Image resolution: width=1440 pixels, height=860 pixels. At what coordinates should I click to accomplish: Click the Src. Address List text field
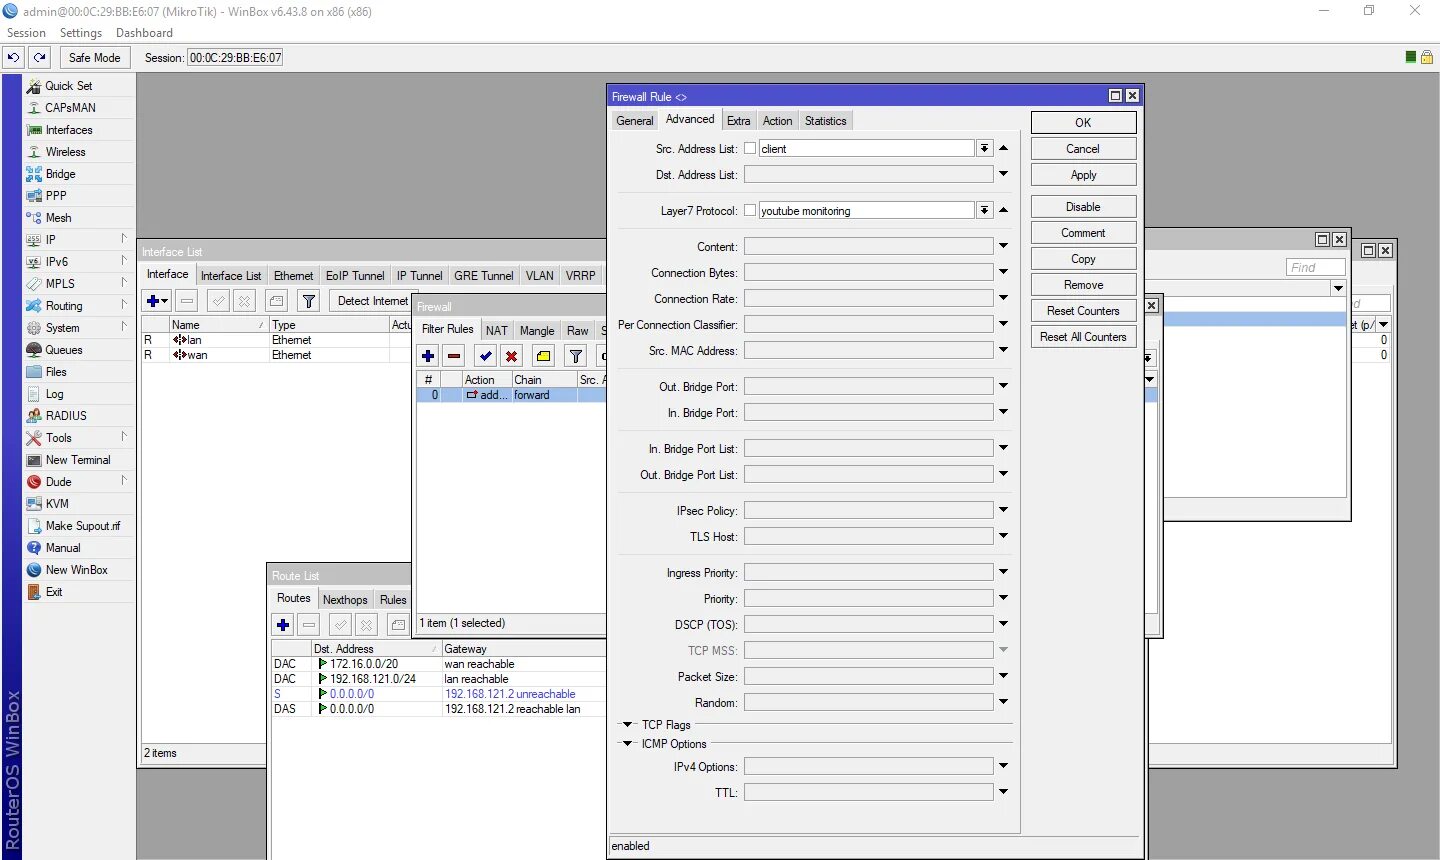click(866, 149)
